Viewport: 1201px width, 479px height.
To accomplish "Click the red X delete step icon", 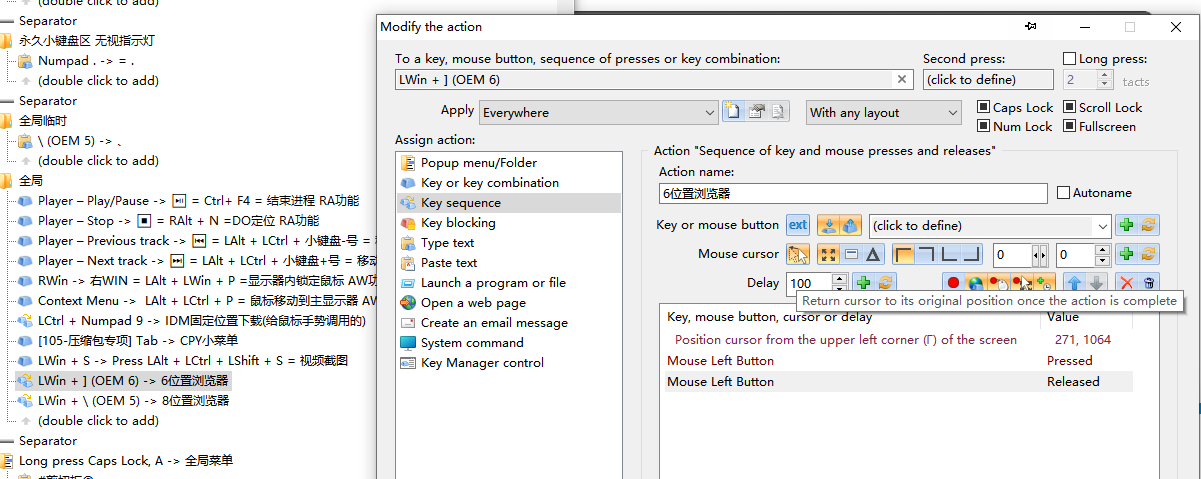I will pos(1127,283).
